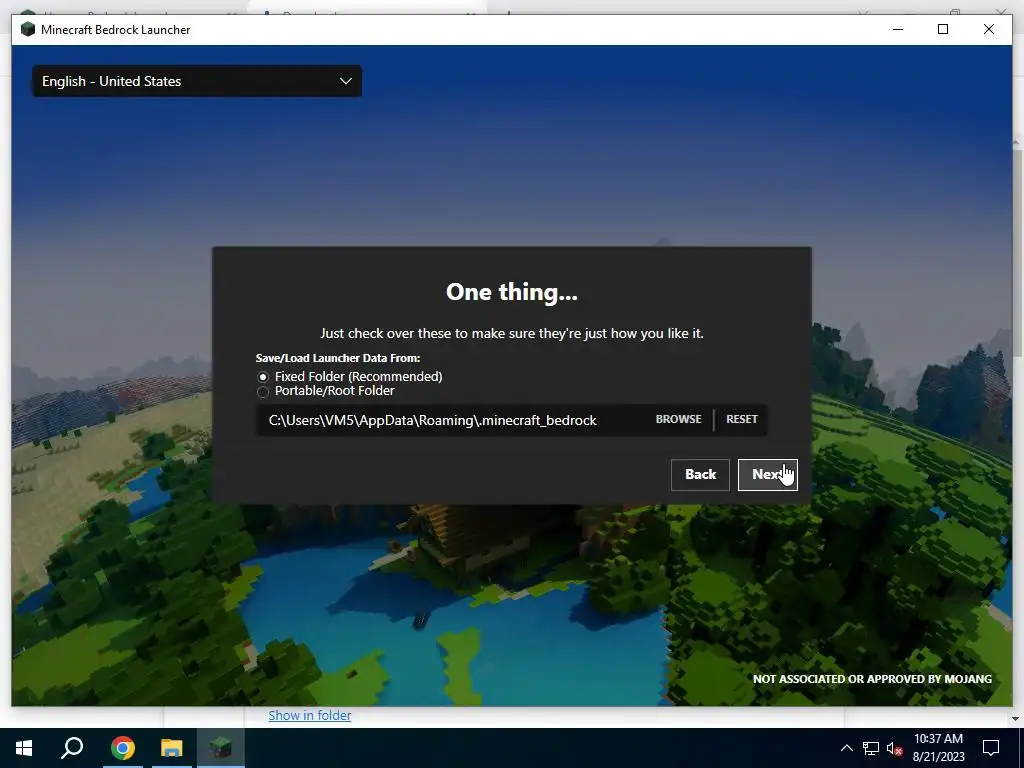Click RESET to restore default path
The width and height of the screenshot is (1024, 768).
(742, 419)
